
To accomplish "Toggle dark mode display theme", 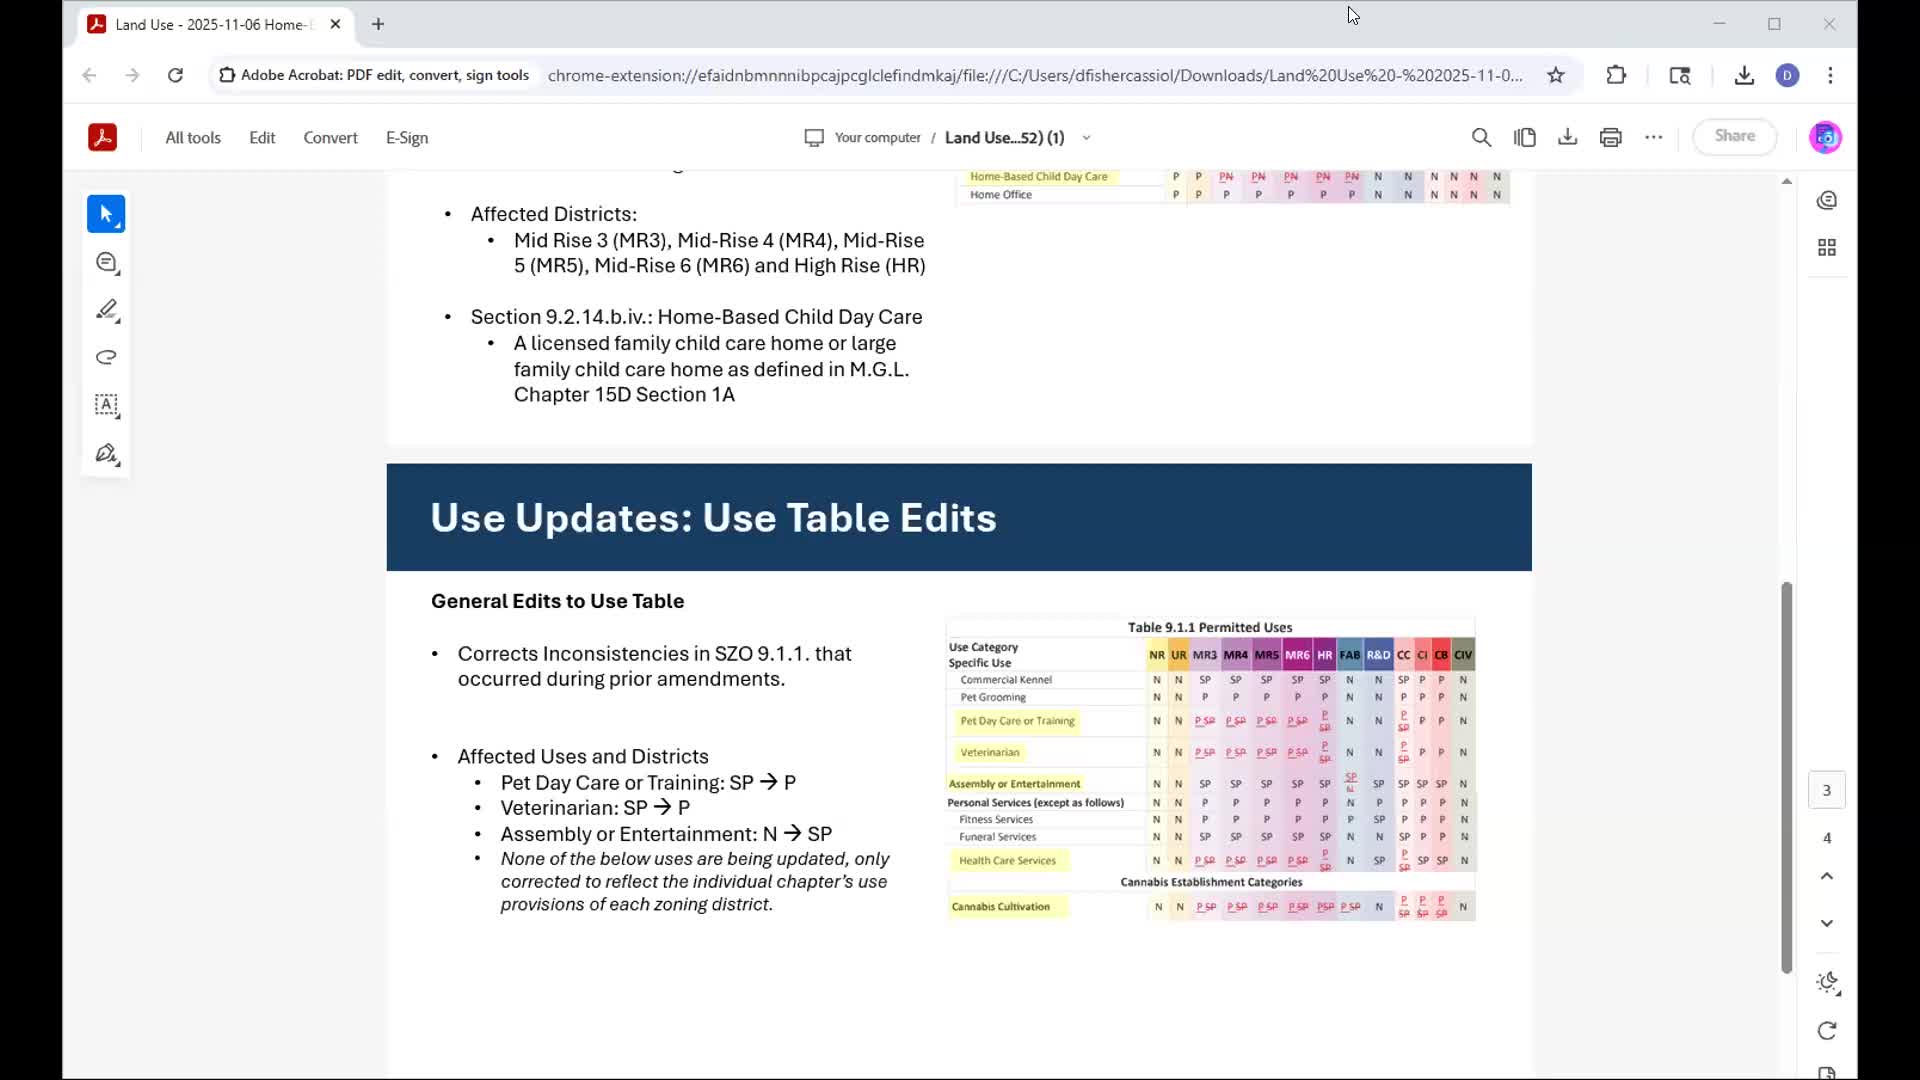I will click(x=1827, y=982).
